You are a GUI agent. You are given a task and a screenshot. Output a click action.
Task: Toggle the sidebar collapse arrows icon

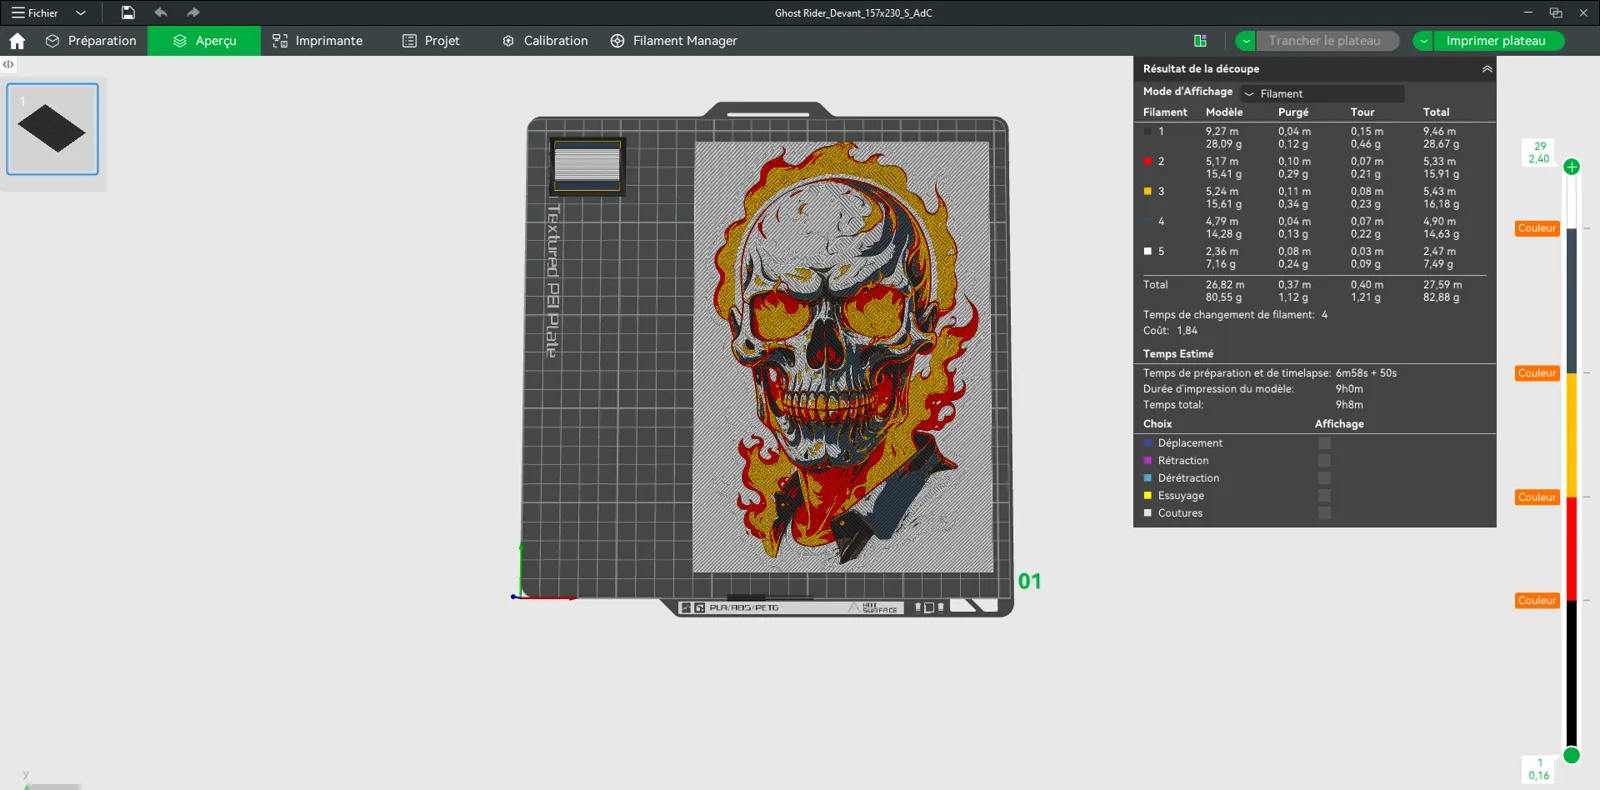click(x=8, y=64)
